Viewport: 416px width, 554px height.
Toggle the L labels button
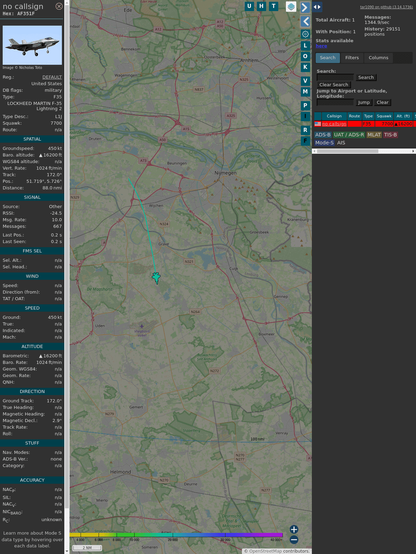point(305,46)
